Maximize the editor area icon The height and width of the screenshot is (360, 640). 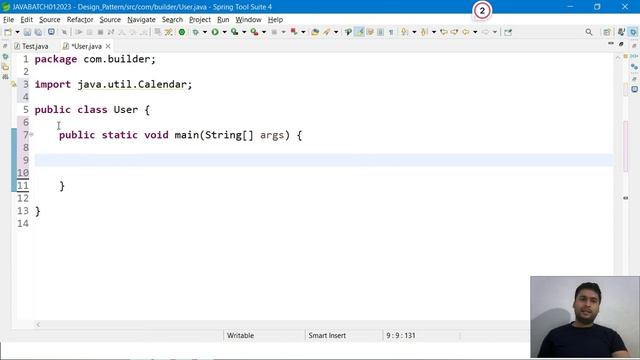[x=621, y=44]
